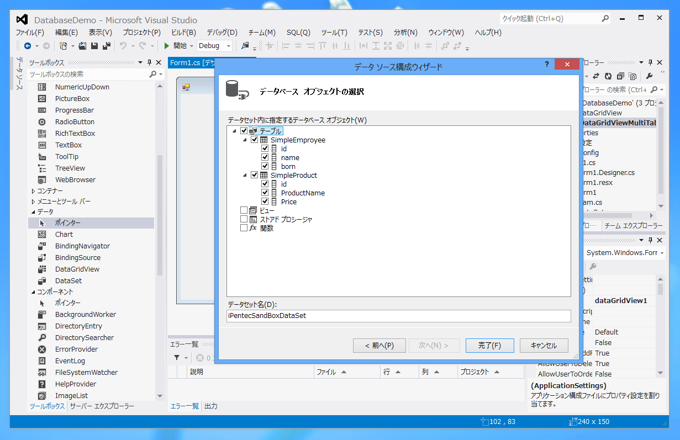This screenshot has height=440, width=680.
Task: Click the Quick Launch search magnifier icon
Action: (x=605, y=19)
